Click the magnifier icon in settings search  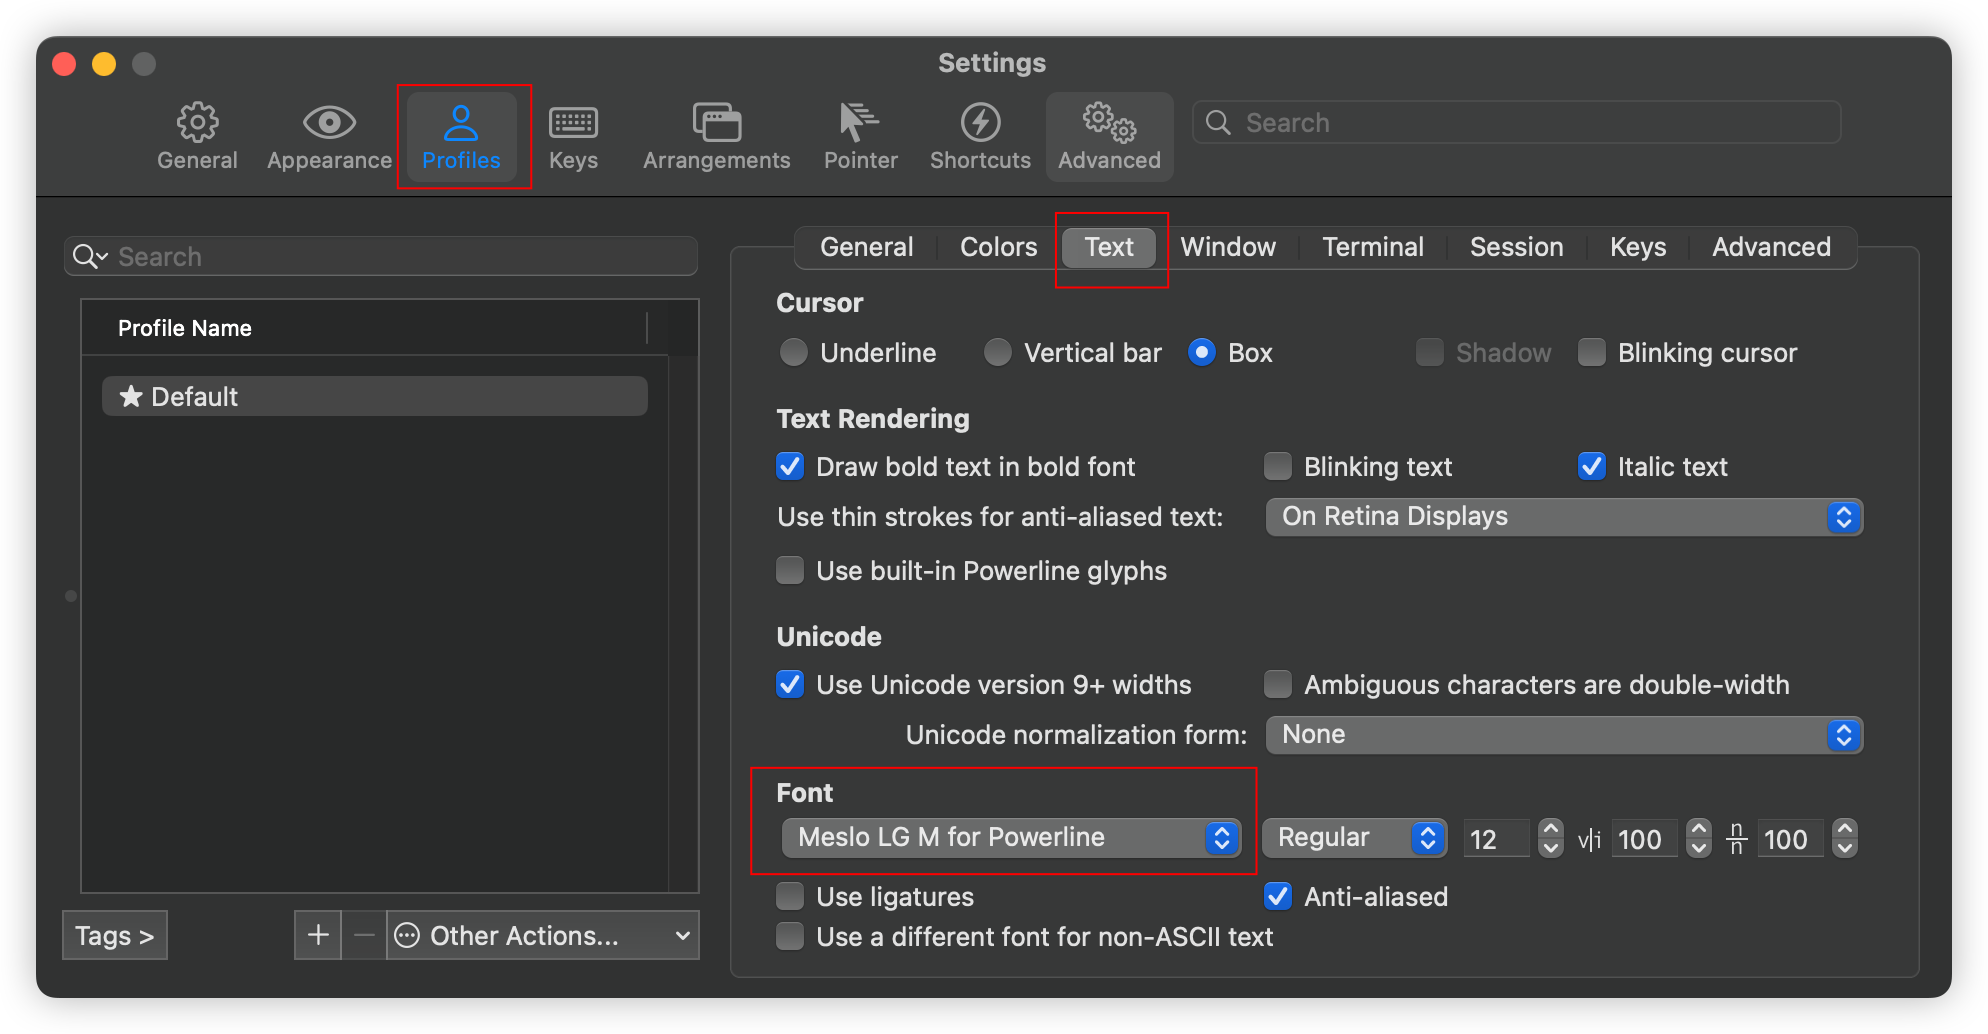coord(1217,123)
